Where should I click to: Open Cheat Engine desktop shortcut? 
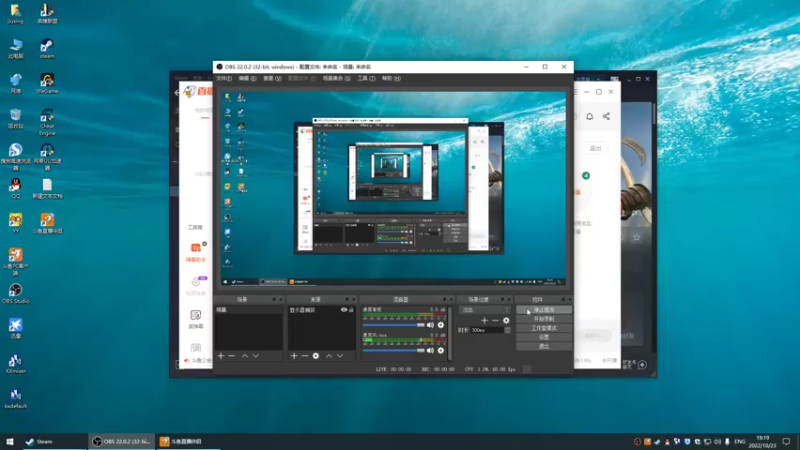tap(47, 122)
